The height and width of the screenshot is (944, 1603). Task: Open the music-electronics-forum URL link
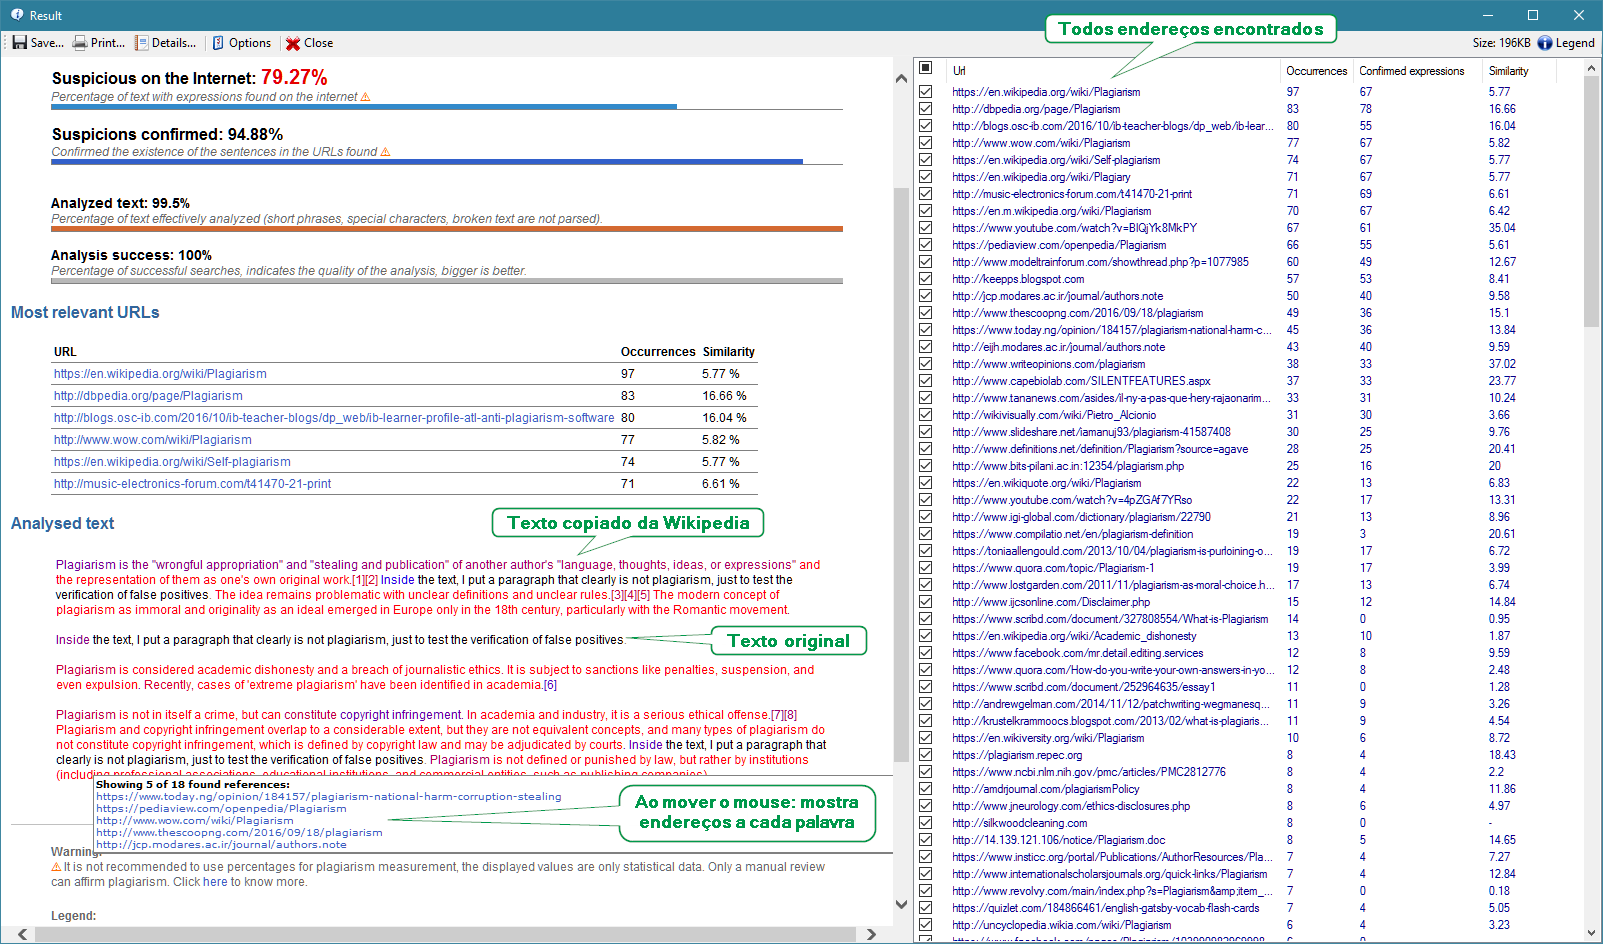point(192,483)
